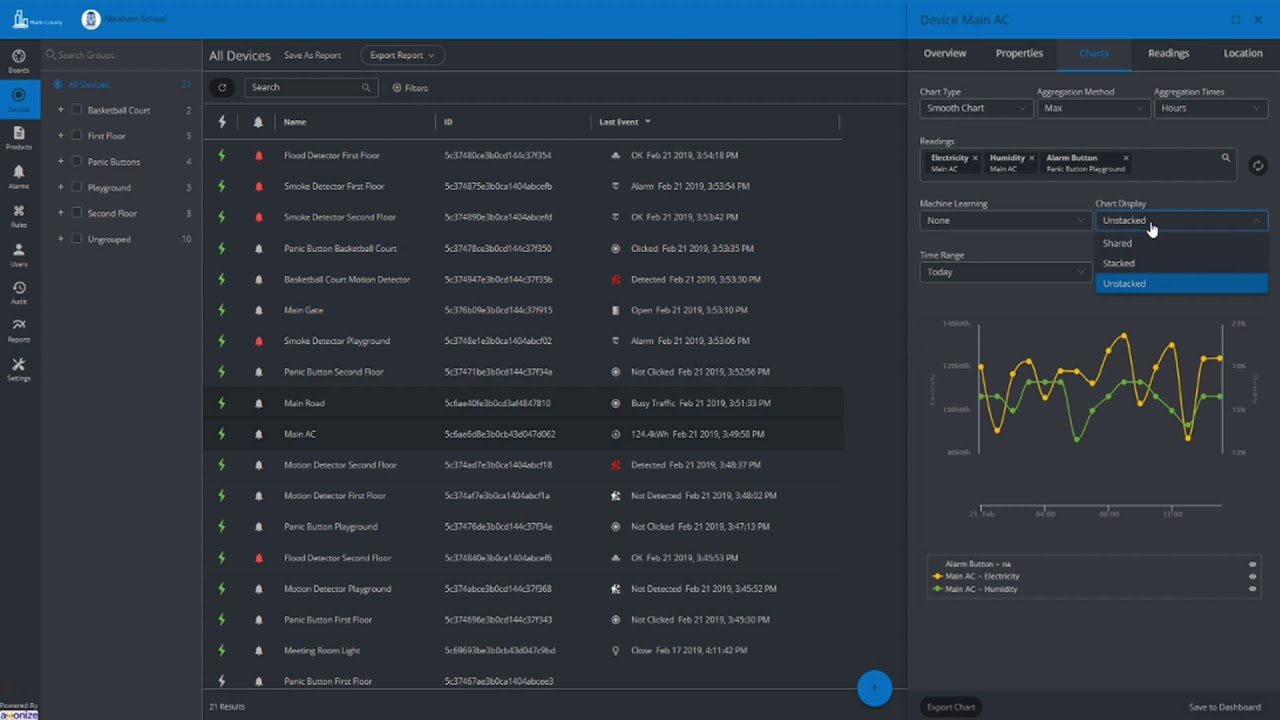Sort by the Name column header
Viewport: 1280px width, 720px height.
coord(295,122)
